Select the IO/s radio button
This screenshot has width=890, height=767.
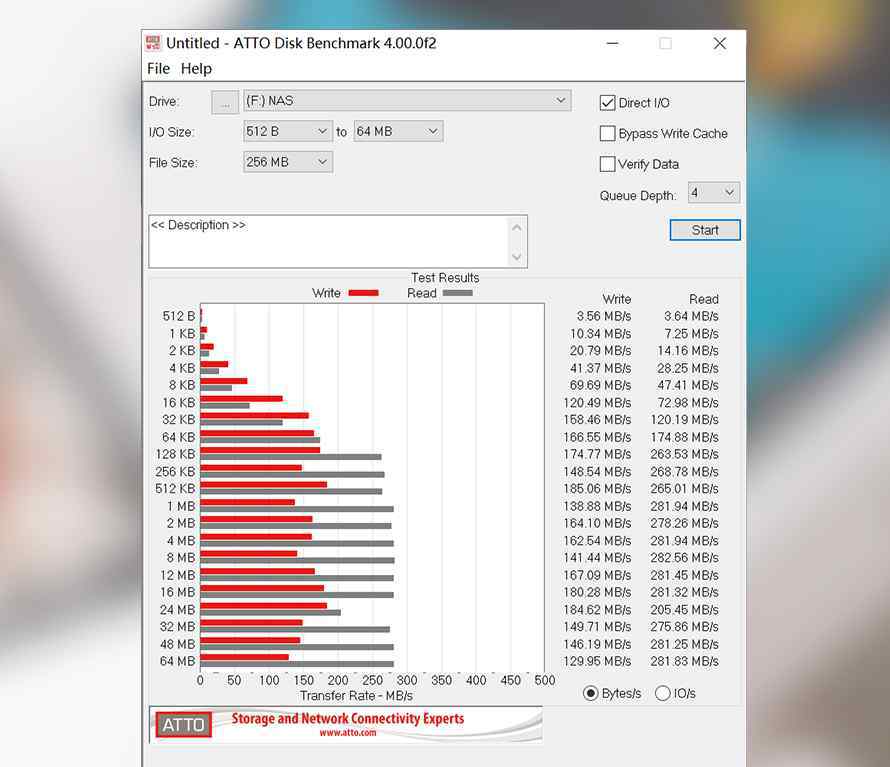pos(662,693)
